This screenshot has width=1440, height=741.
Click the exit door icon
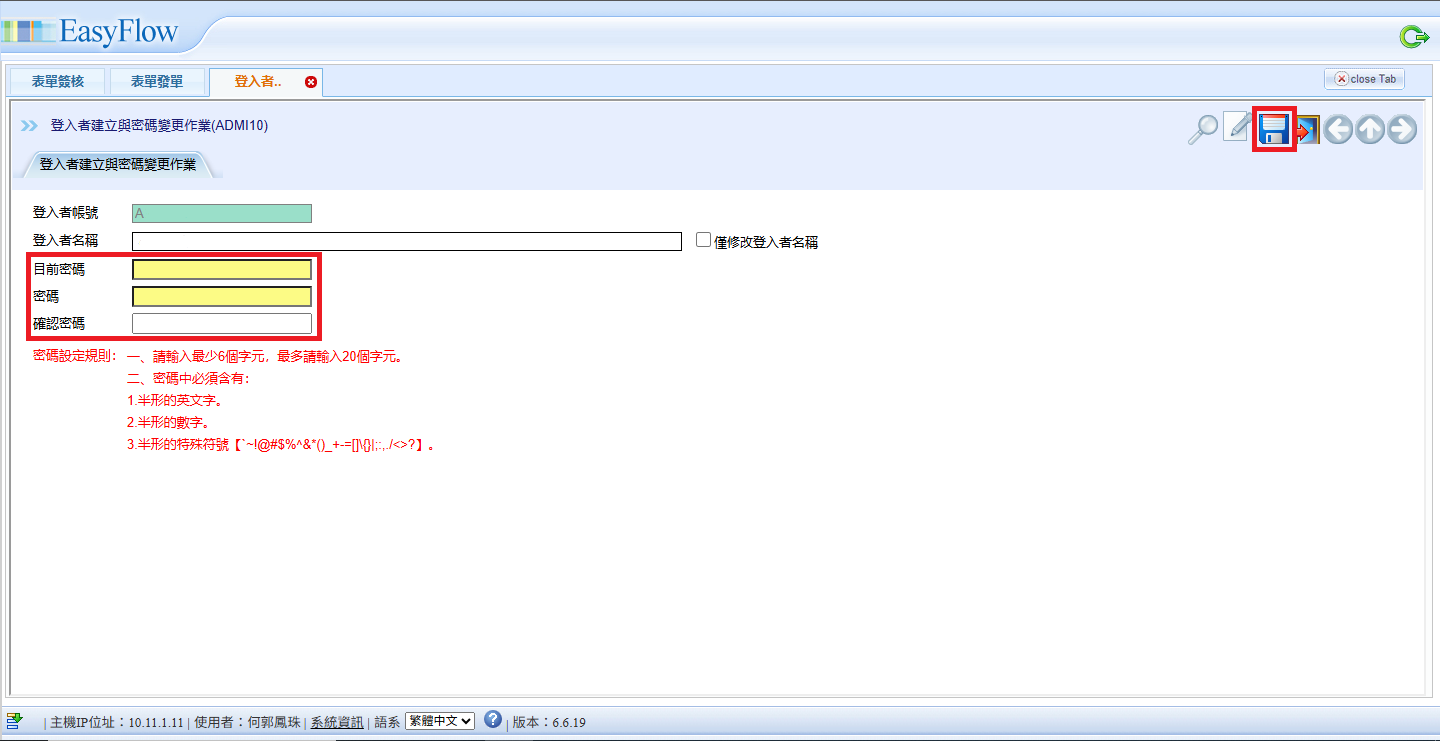1308,130
